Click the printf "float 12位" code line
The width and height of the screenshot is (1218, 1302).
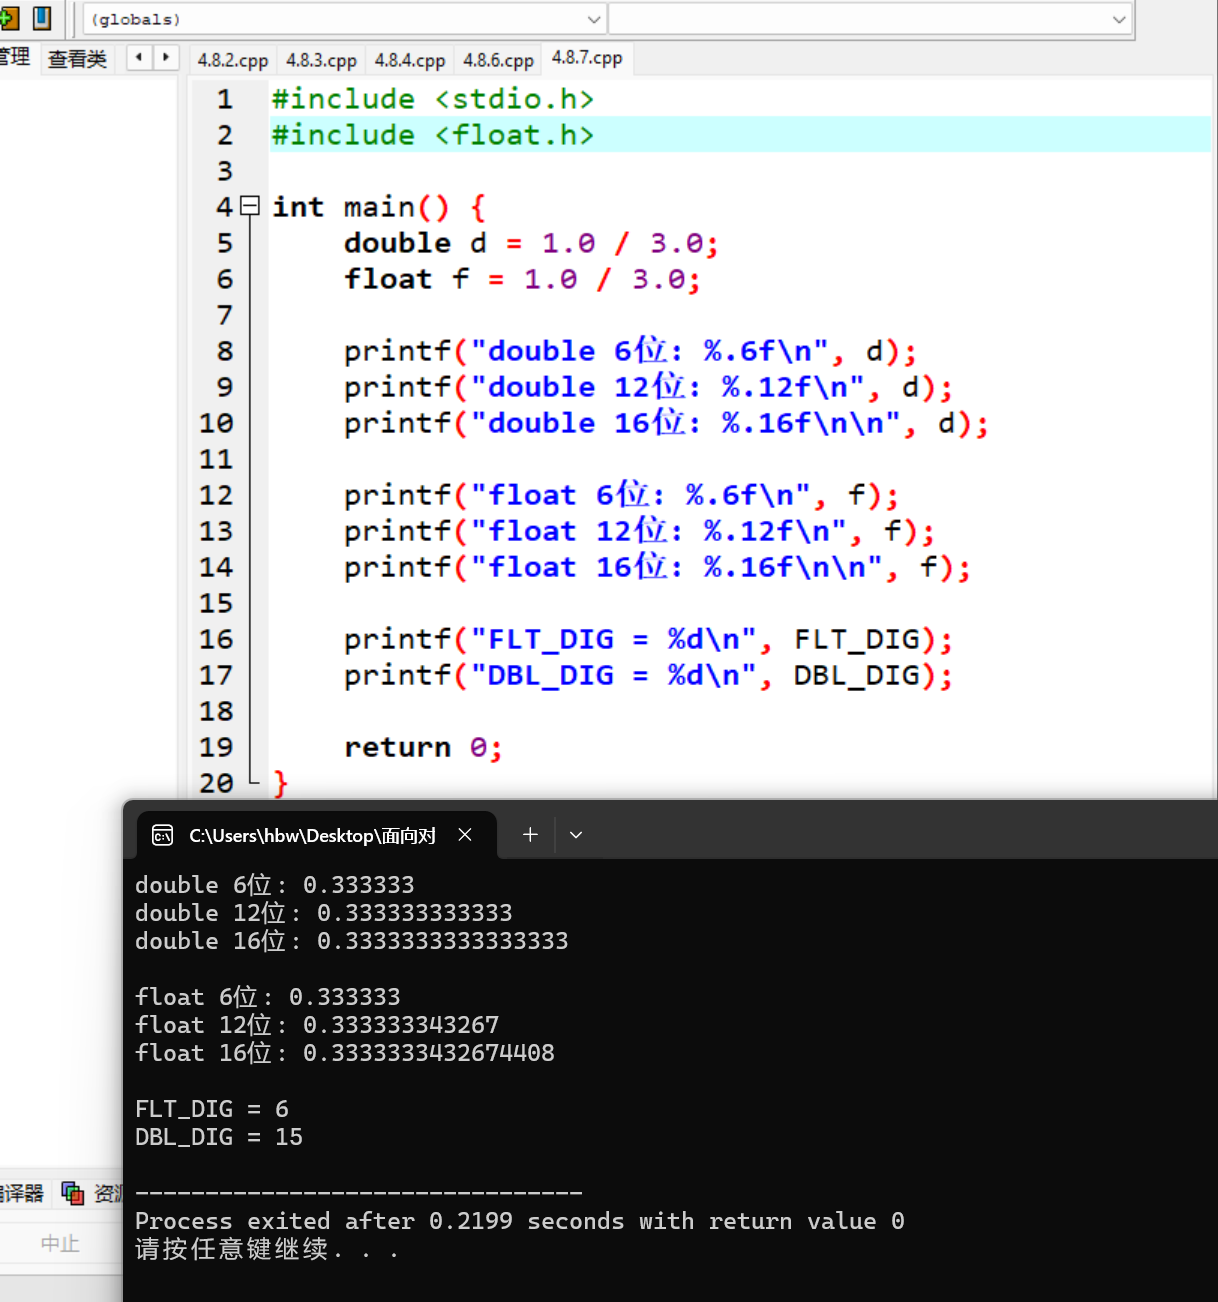[639, 531]
